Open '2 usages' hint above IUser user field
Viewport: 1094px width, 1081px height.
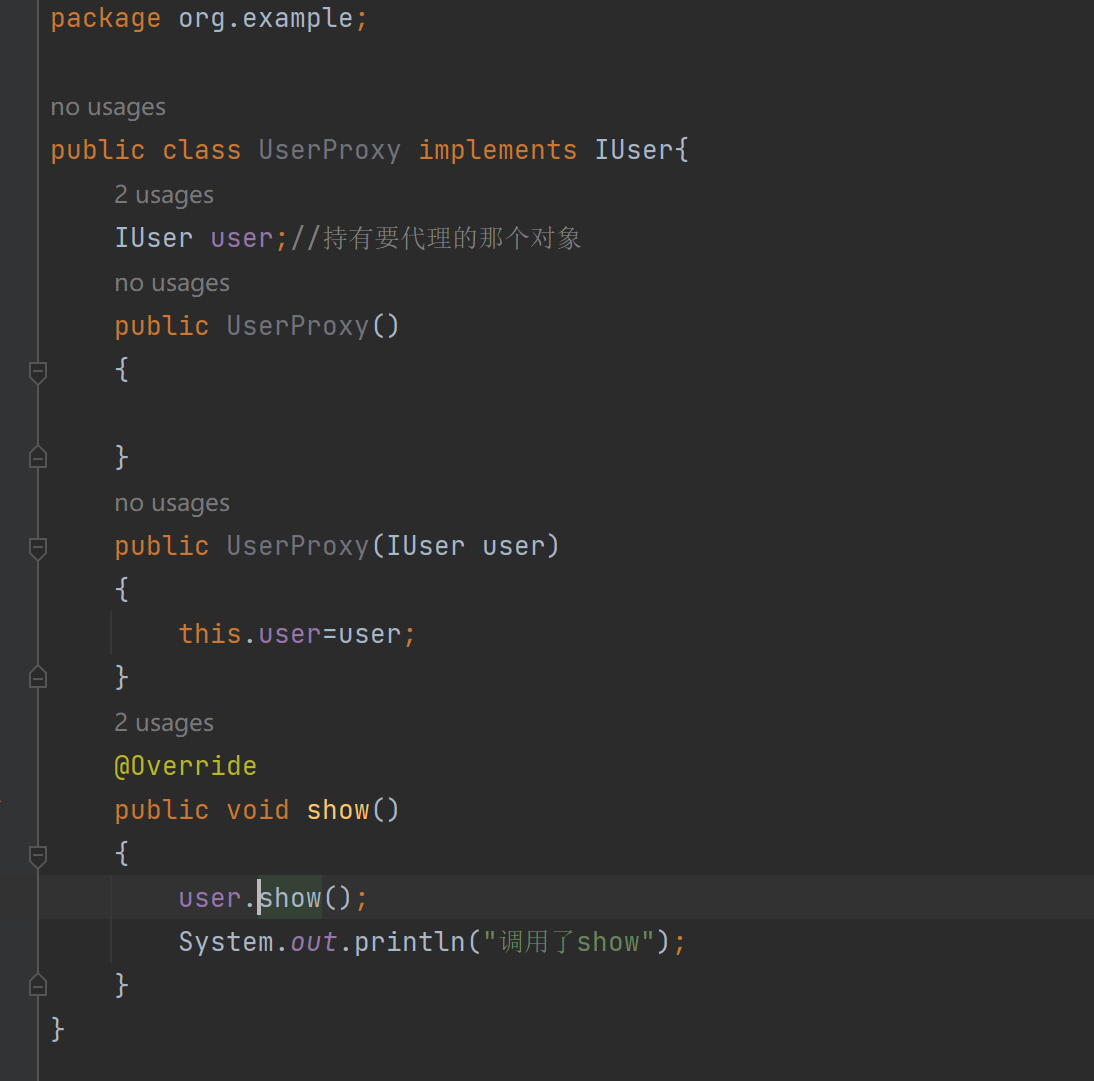(164, 195)
